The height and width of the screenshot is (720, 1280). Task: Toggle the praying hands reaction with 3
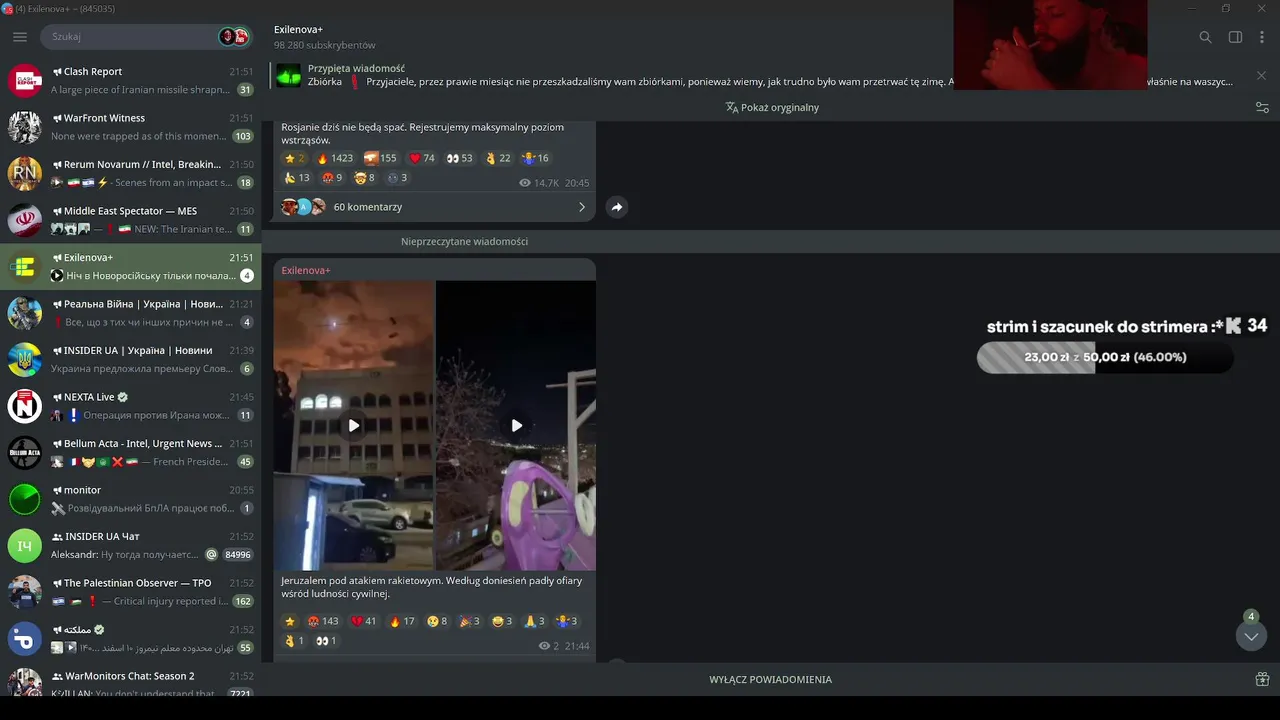click(x=536, y=621)
